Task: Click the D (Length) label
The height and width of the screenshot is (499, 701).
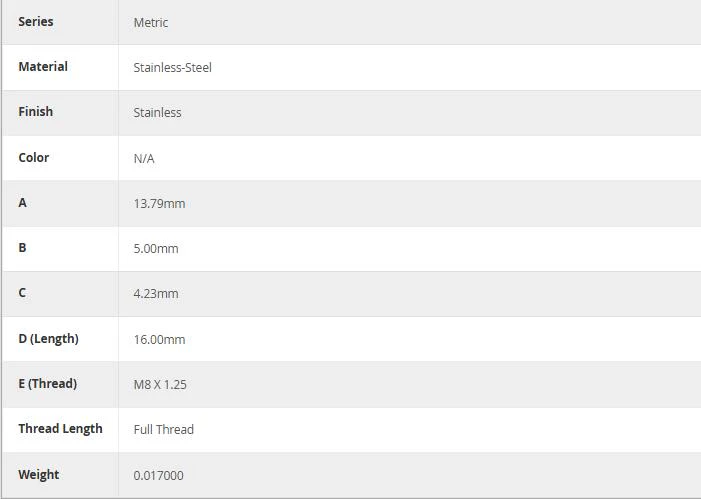Action: (x=48, y=338)
